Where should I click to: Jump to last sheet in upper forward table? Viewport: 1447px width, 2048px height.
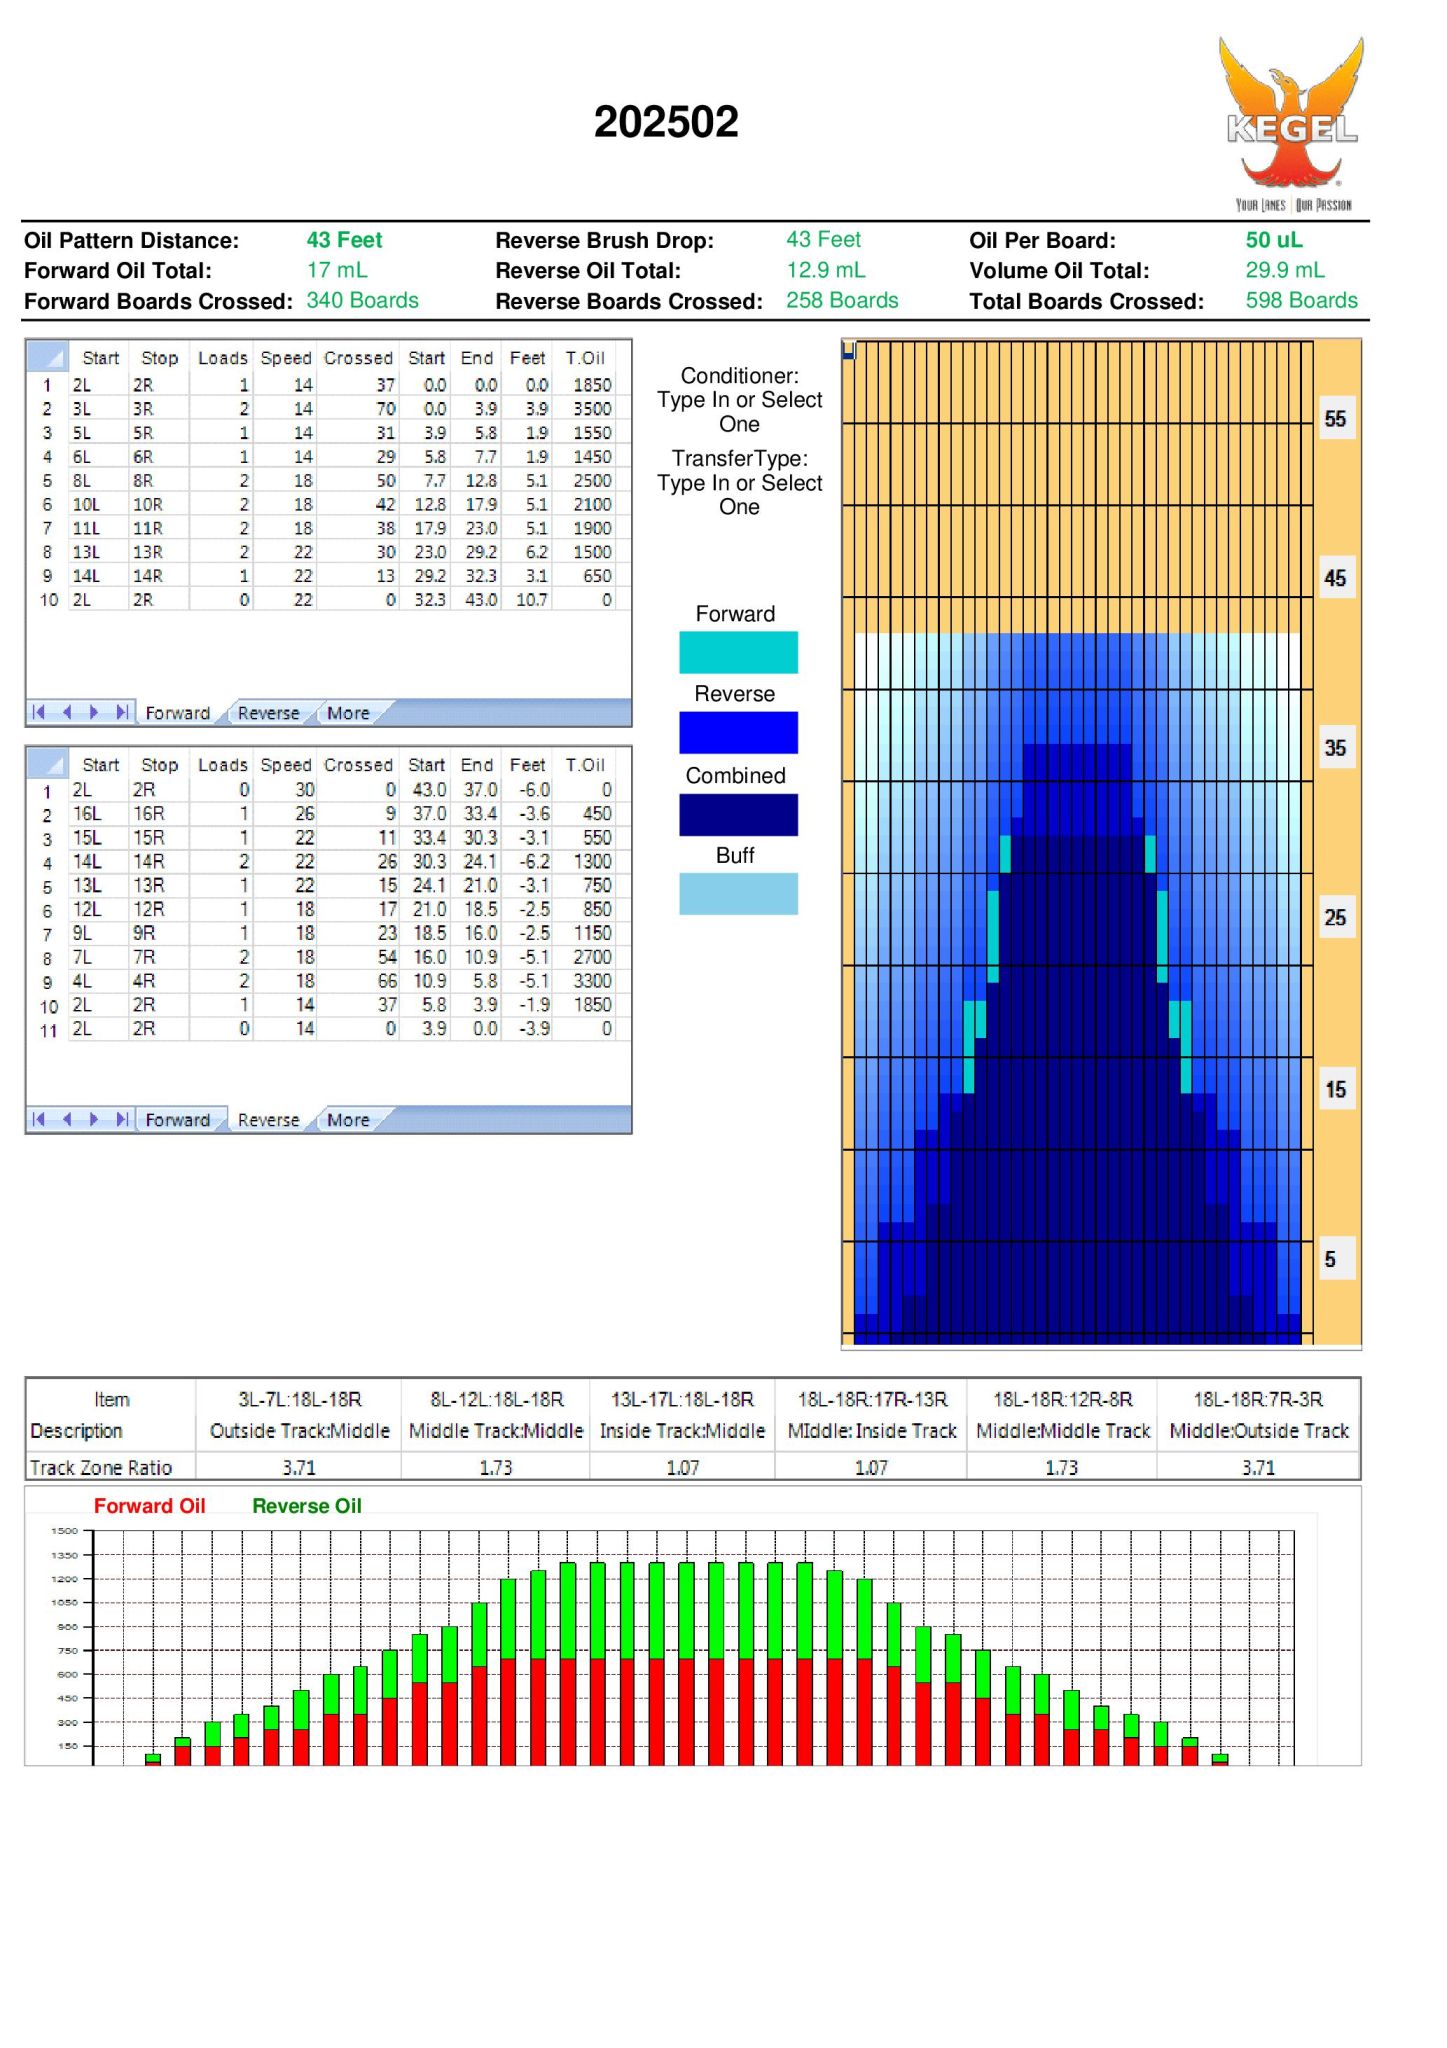click(122, 712)
